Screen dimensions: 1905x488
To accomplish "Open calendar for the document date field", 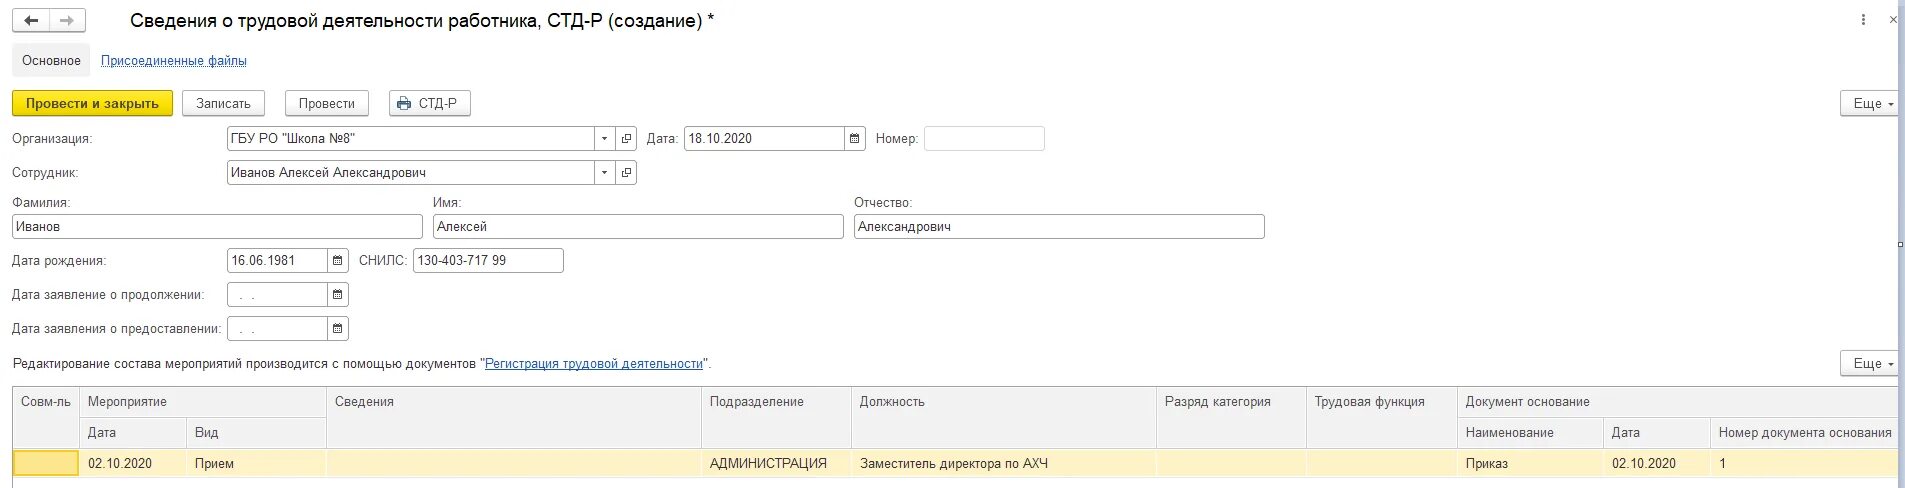I will coord(854,139).
